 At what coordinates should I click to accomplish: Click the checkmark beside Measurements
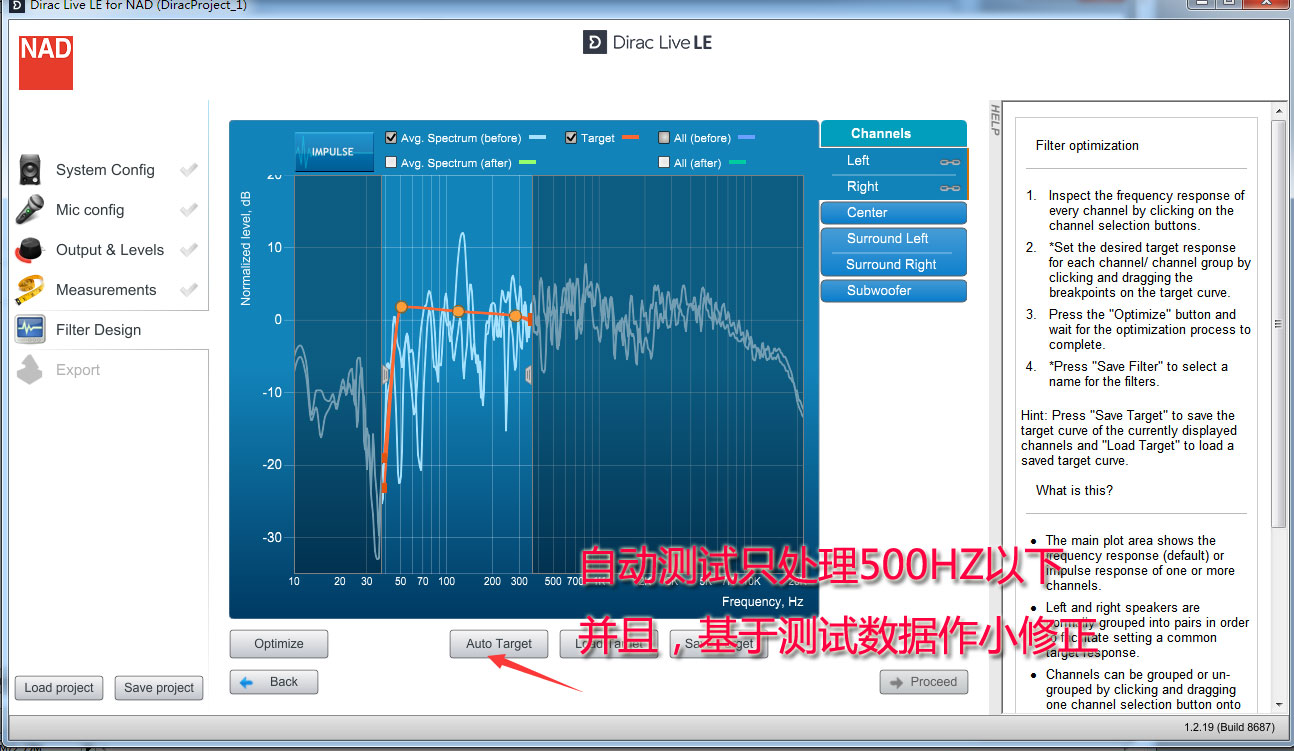point(188,290)
